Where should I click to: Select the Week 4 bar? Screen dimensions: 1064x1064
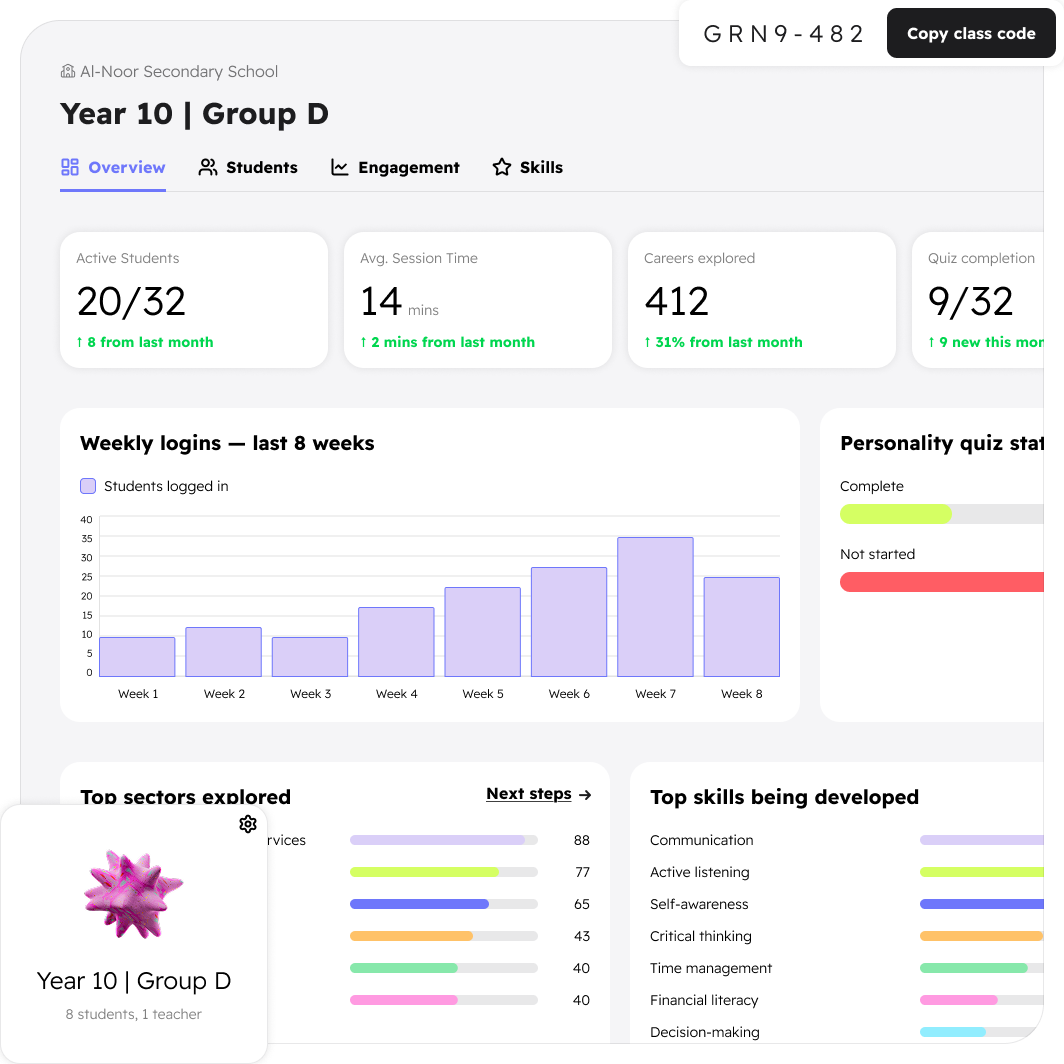396,642
